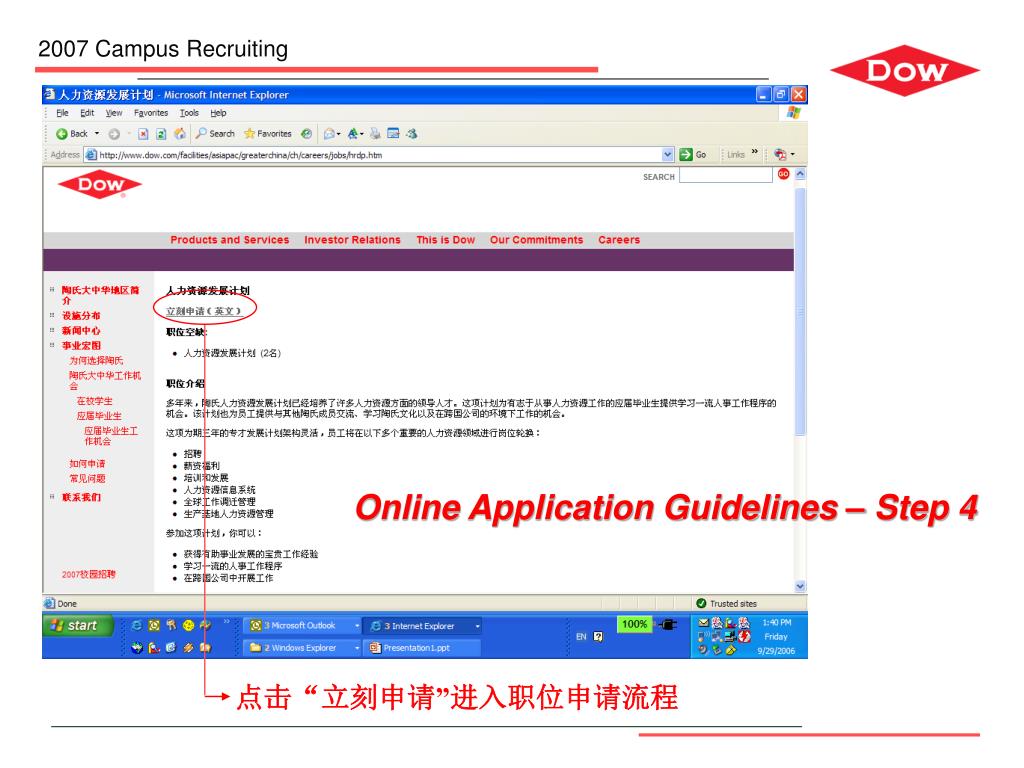The image size is (1024, 768).
Task: Switch to Presentation1.ppt taskbar item
Action: 423,648
